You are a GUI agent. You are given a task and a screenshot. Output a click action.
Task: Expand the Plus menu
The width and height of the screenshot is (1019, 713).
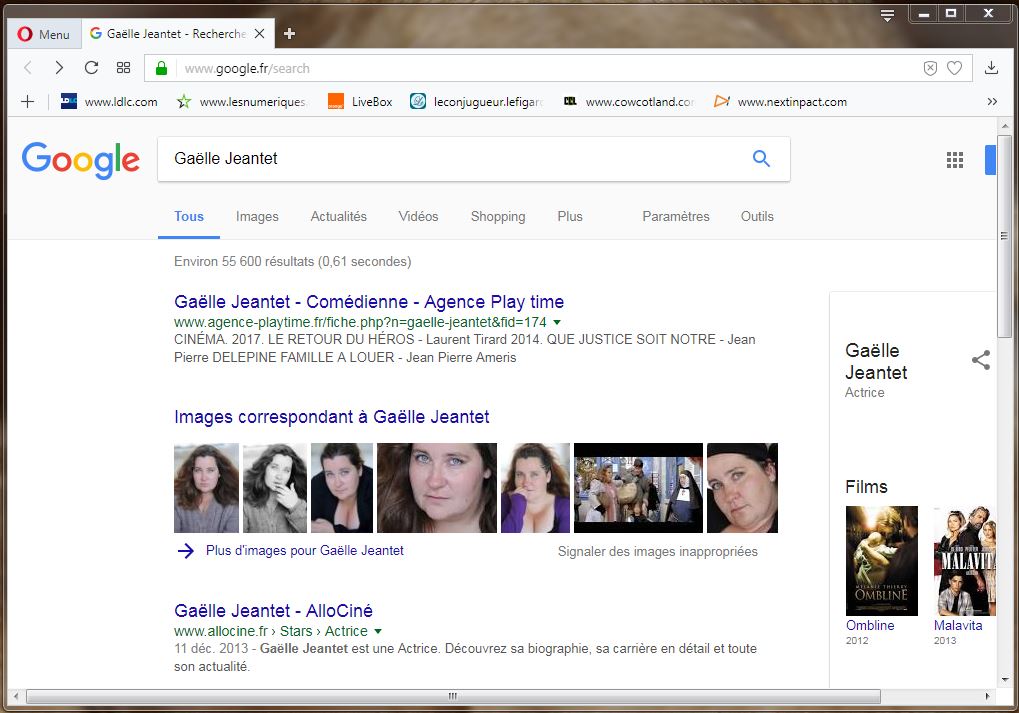point(570,216)
